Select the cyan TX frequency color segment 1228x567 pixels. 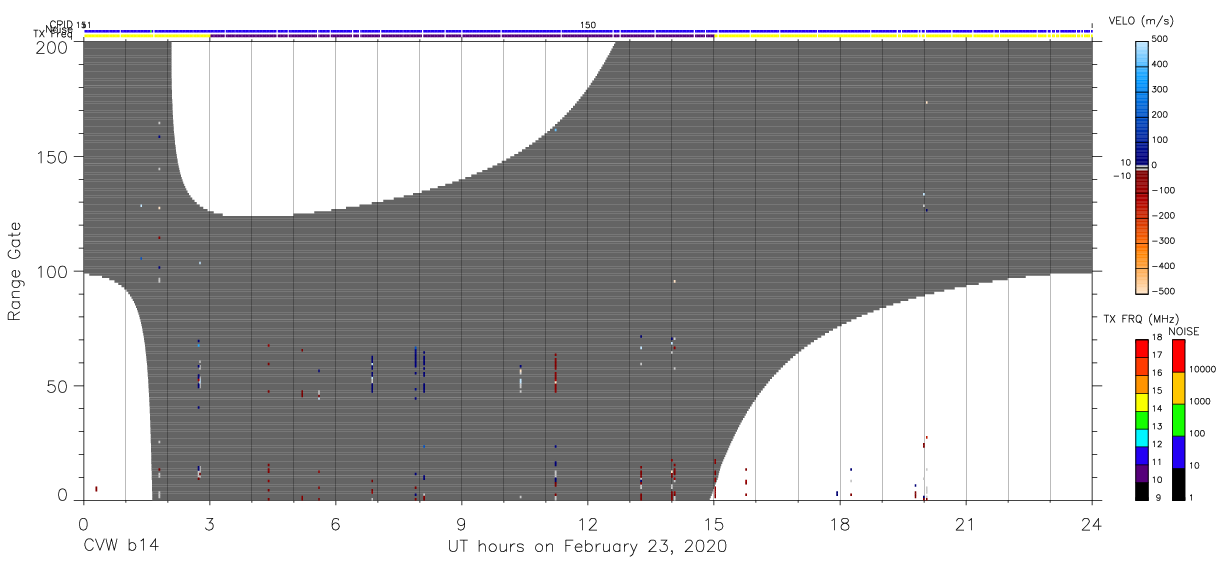(1141, 436)
